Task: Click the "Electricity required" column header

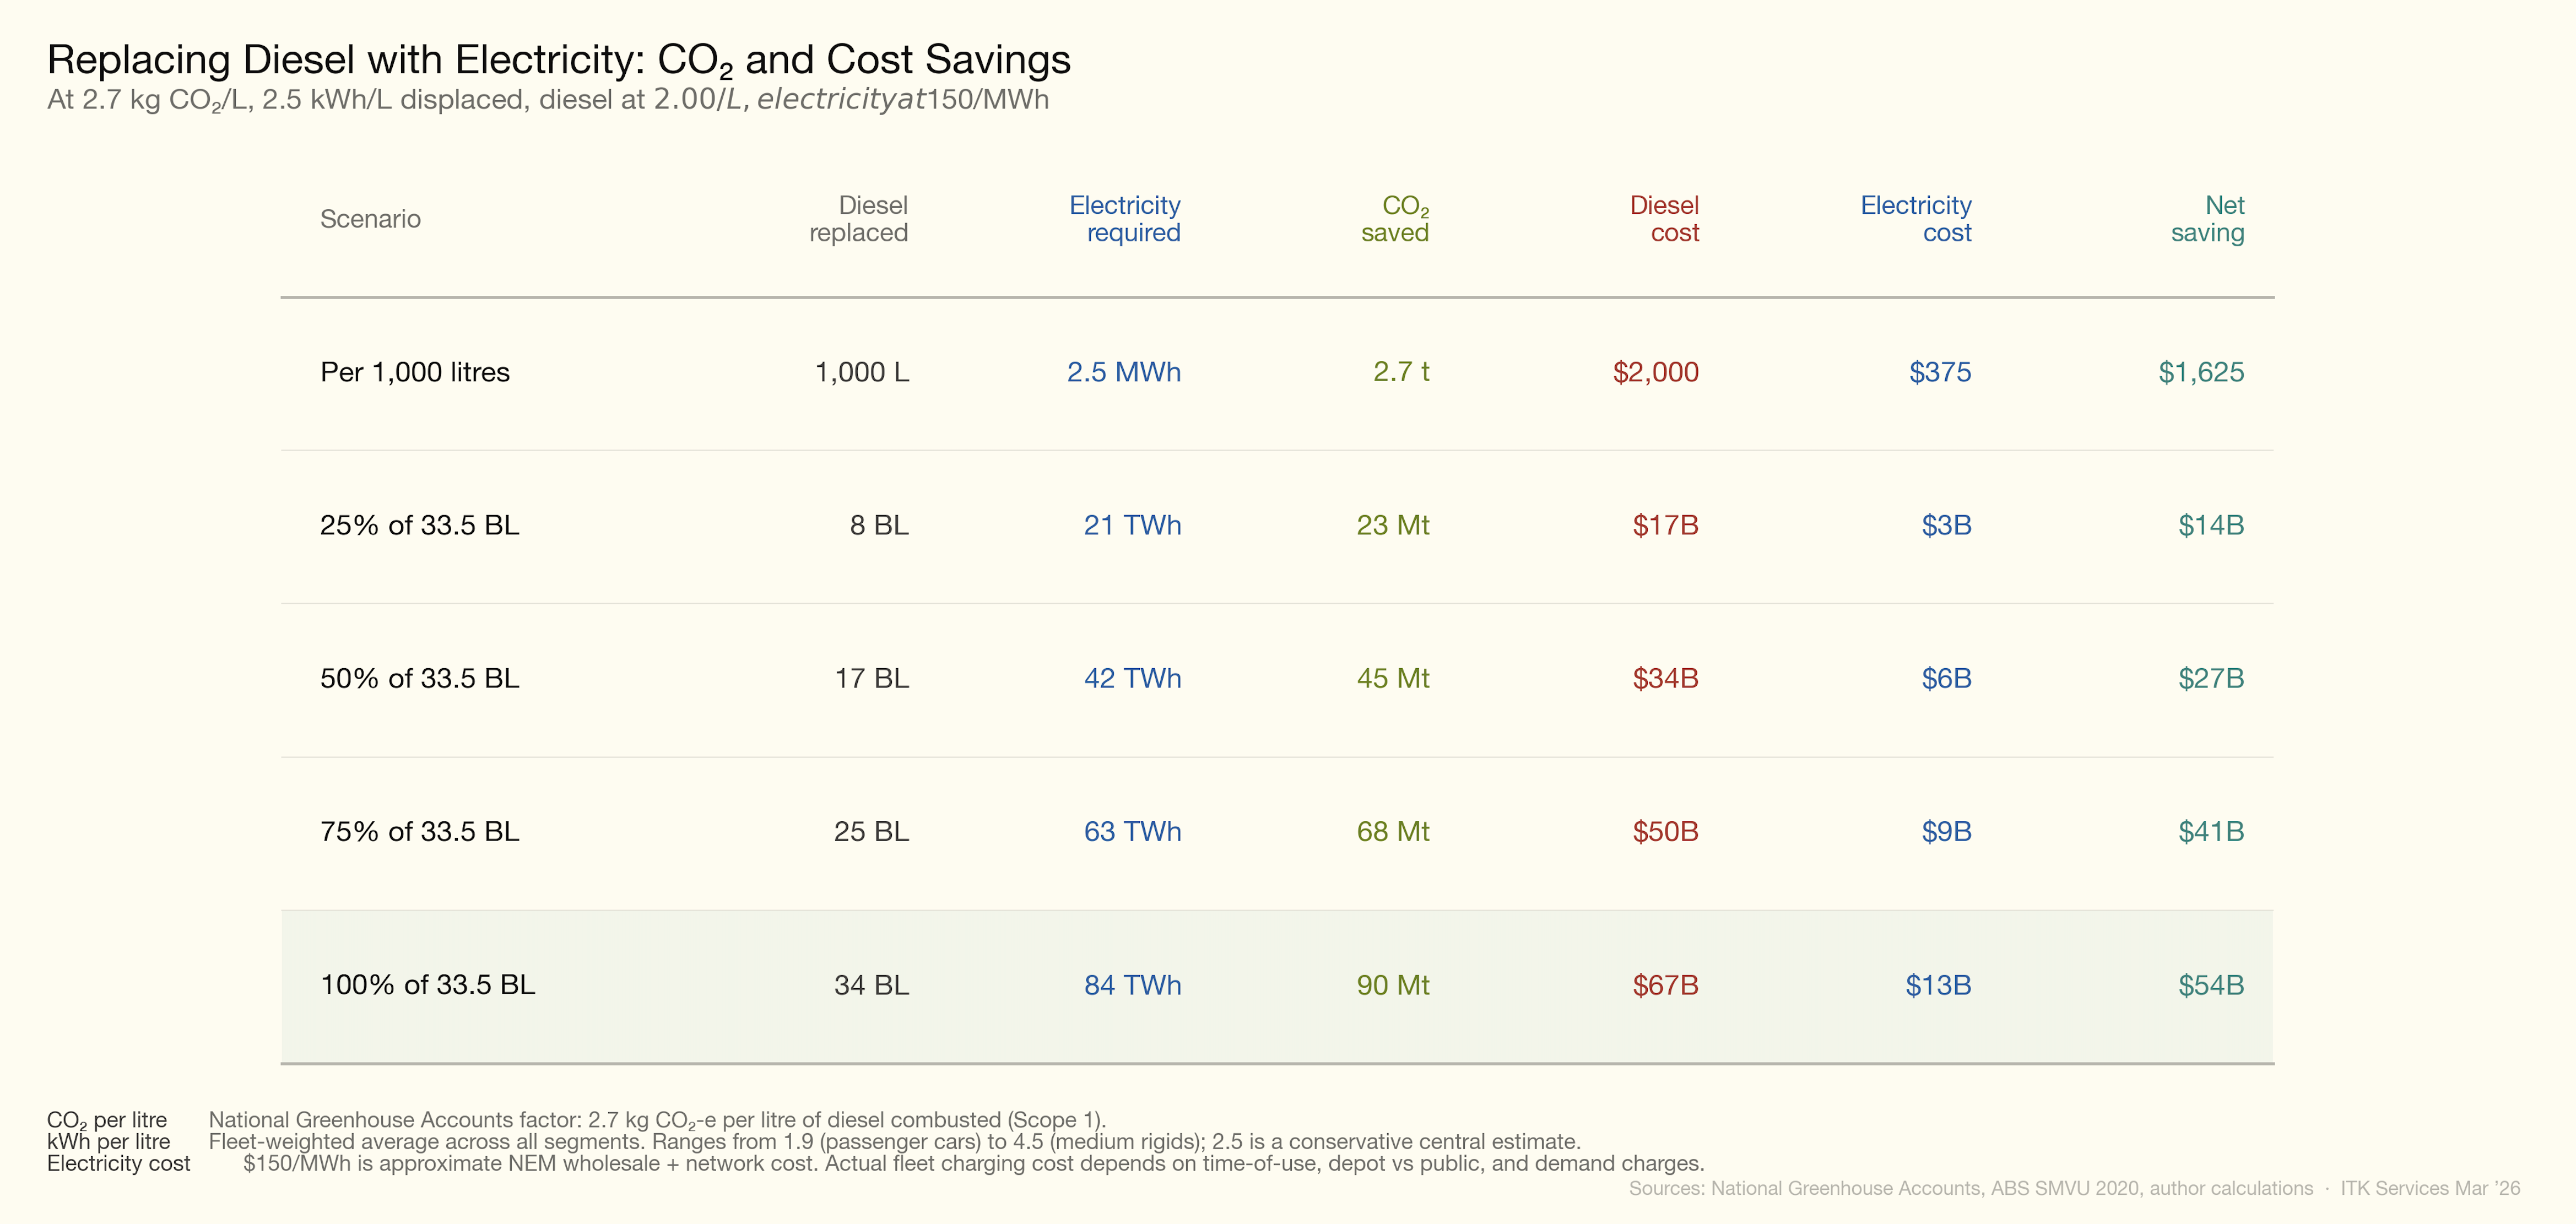Action: pyautogui.click(x=1125, y=219)
